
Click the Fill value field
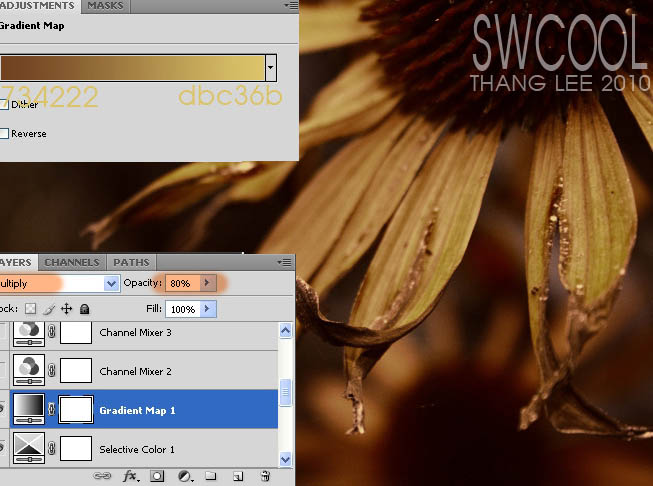click(183, 309)
